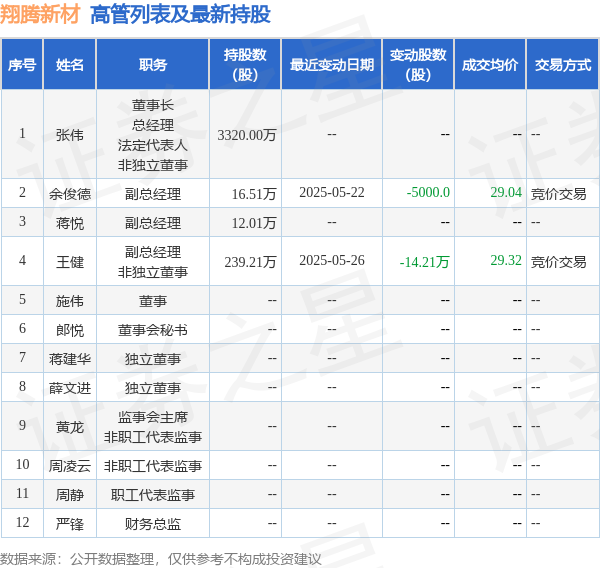Click the -14.21万 change value
The width and height of the screenshot is (600, 568).
coord(424,262)
